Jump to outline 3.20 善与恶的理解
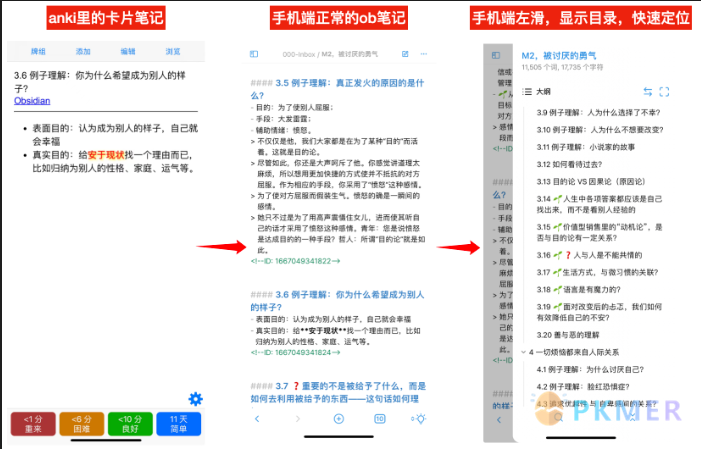 point(568,335)
